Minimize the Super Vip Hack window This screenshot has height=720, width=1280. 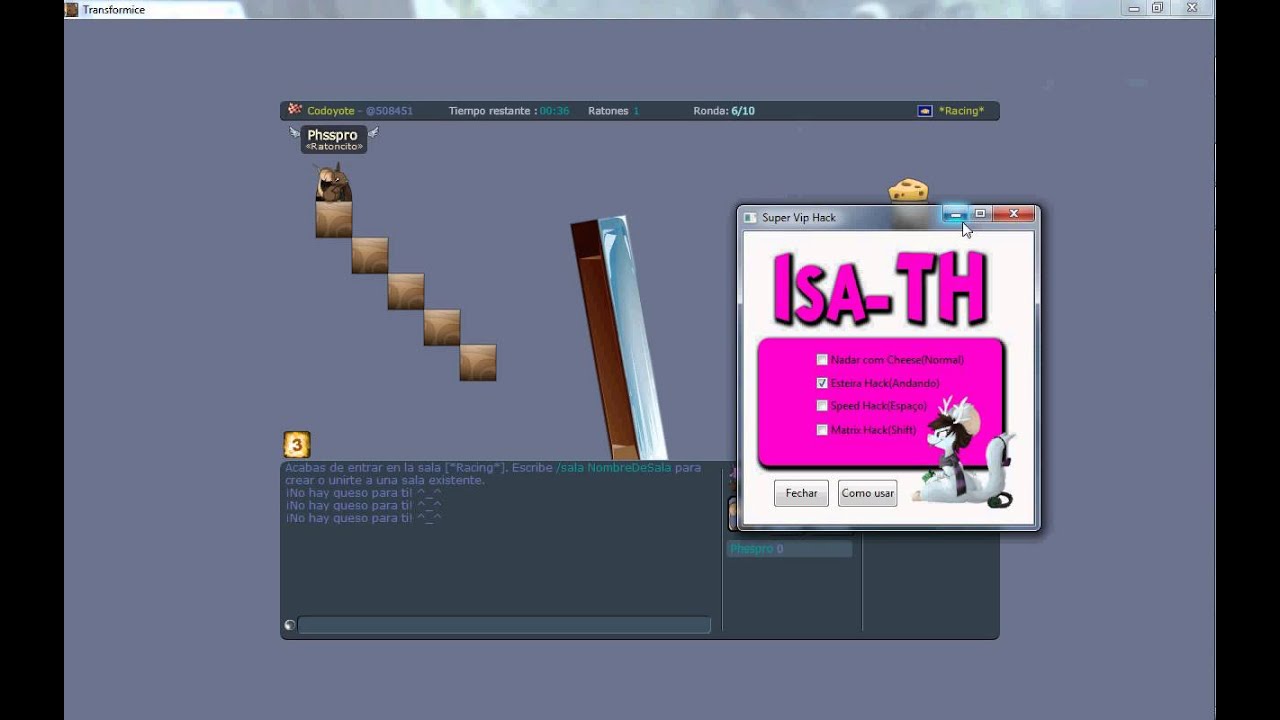point(955,214)
